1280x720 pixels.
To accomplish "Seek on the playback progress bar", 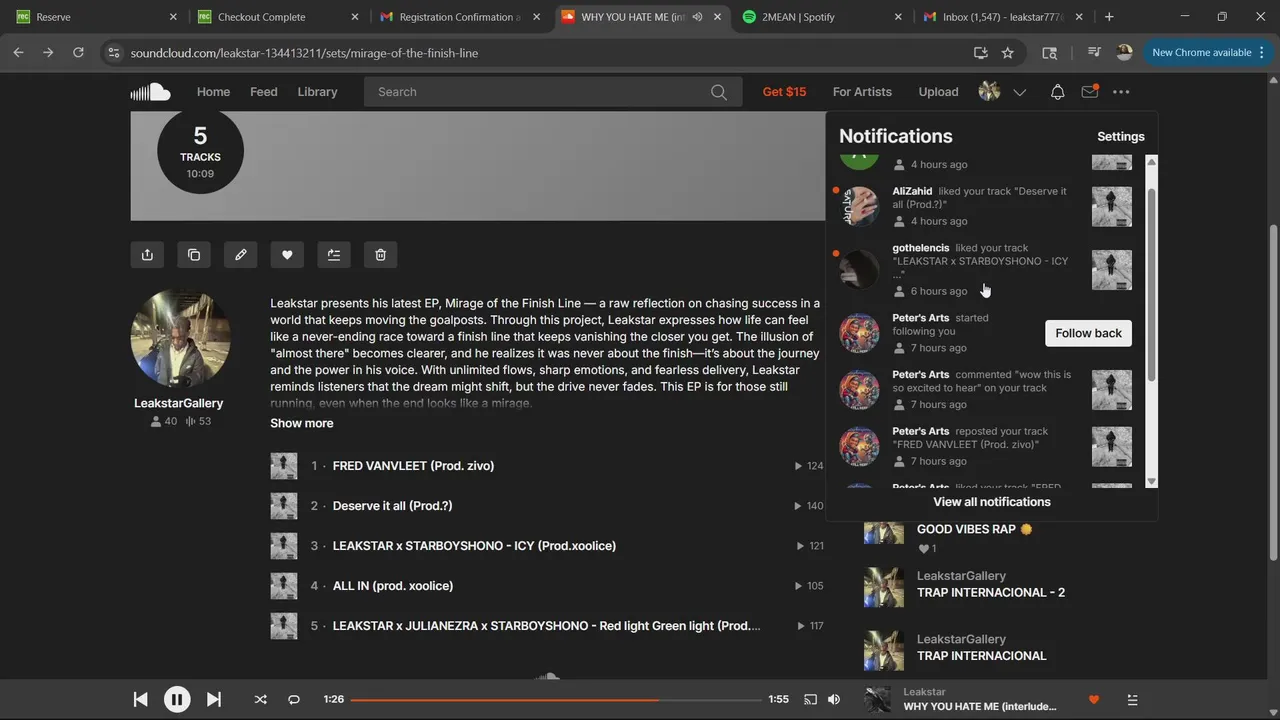I will point(556,700).
